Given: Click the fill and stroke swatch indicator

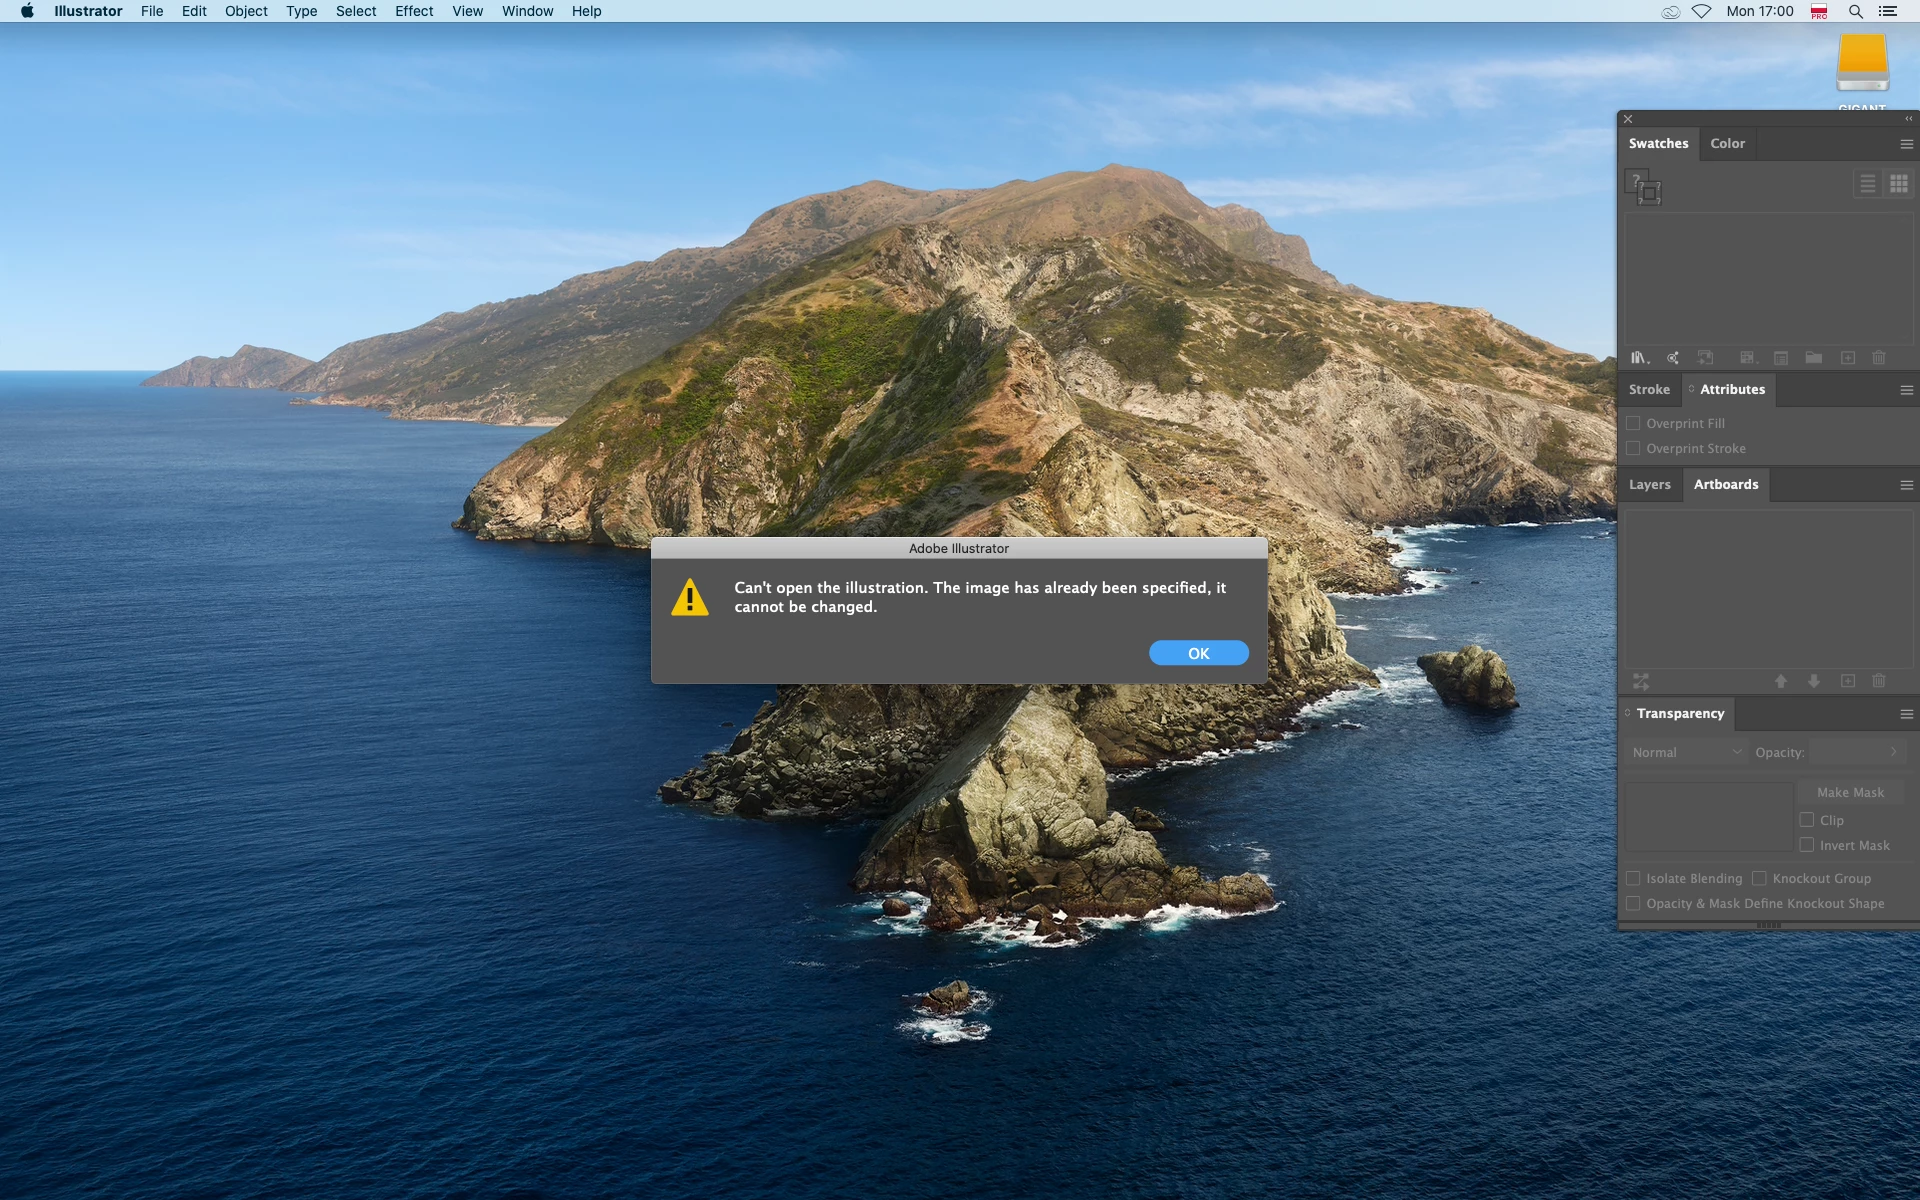Looking at the screenshot, I should click(1643, 187).
